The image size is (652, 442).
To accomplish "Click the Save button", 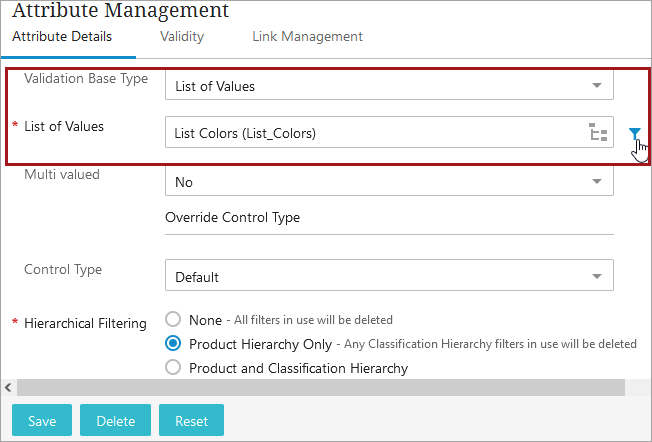I will pos(42,420).
